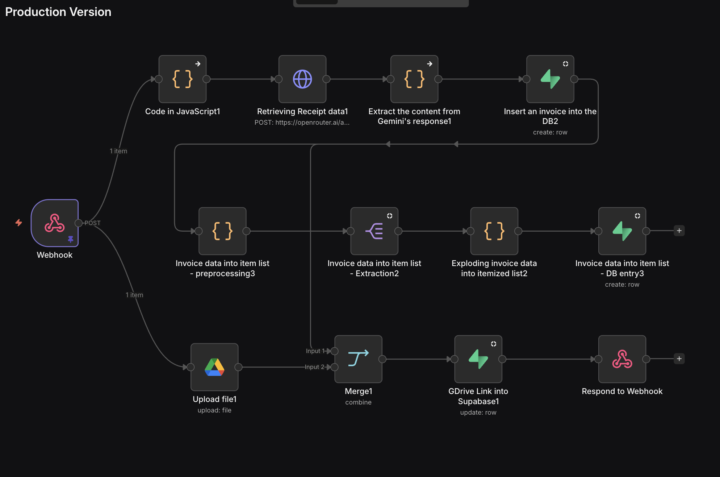The image size is (720, 477).
Task: Click the pin icon on Webhook node
Action: (71, 239)
